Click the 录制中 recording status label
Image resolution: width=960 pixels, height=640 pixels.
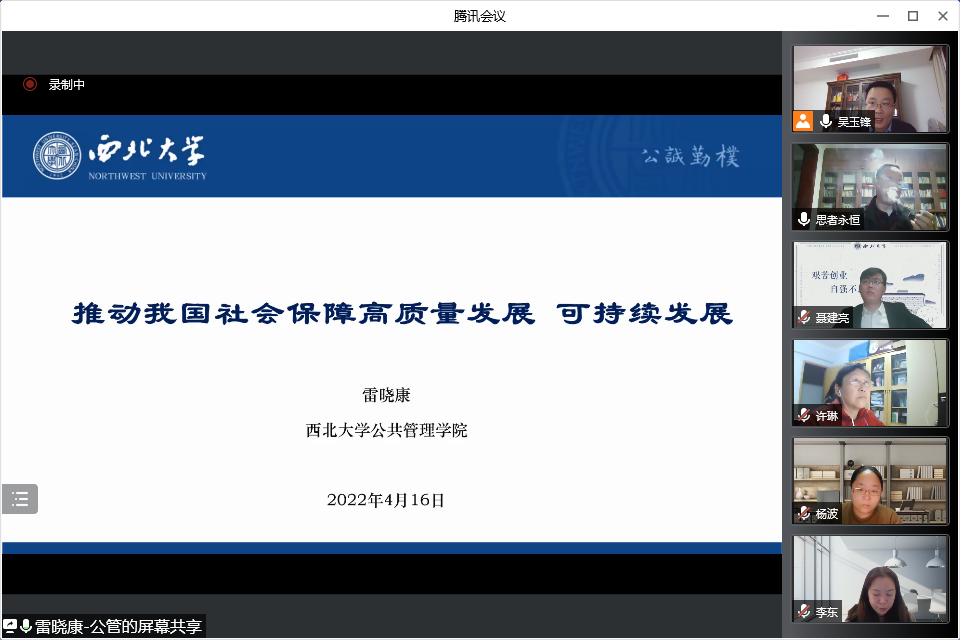click(67, 85)
